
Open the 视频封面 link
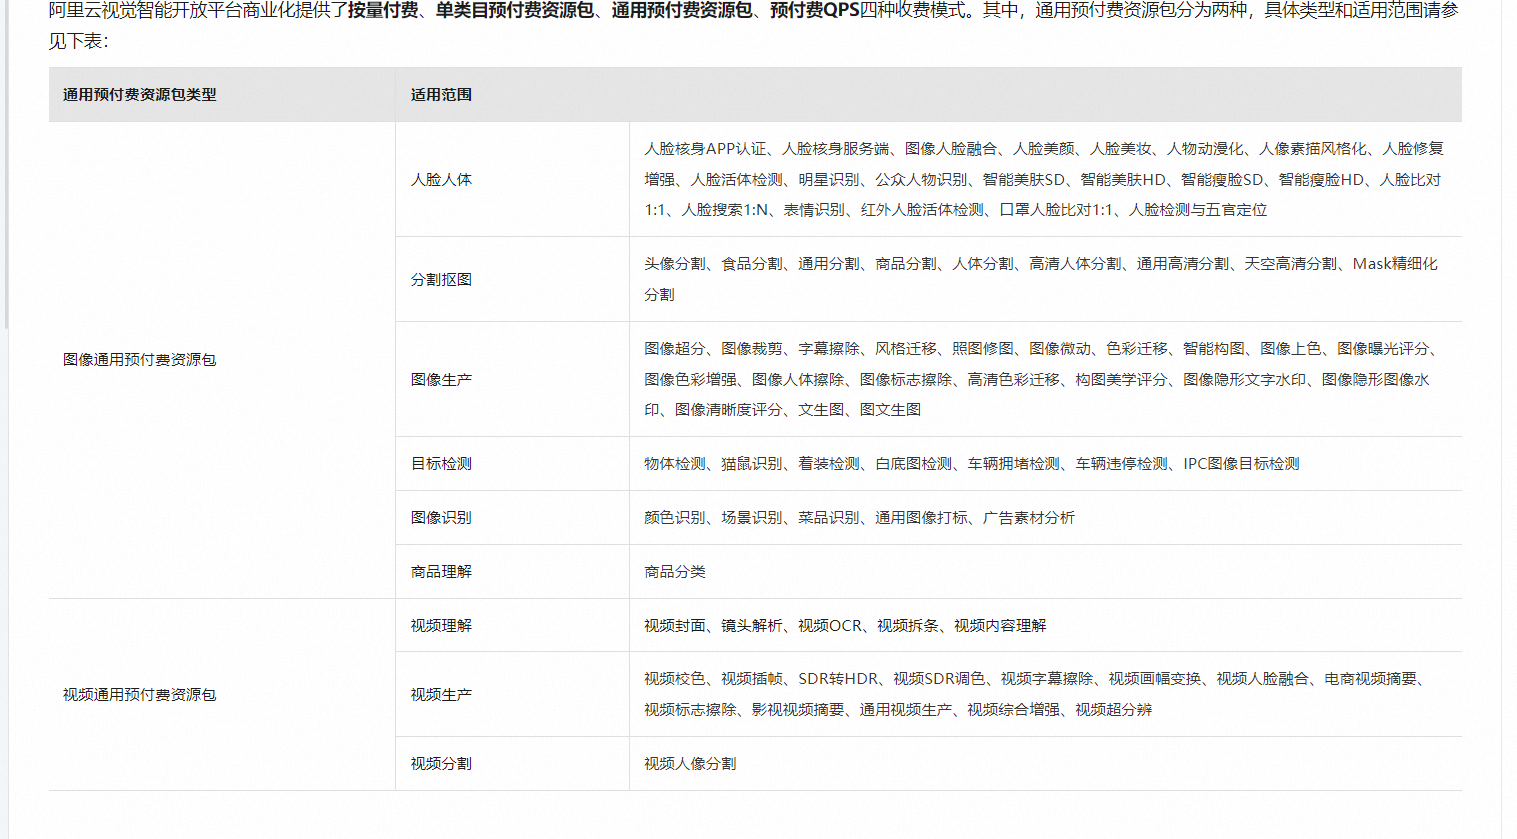[675, 625]
